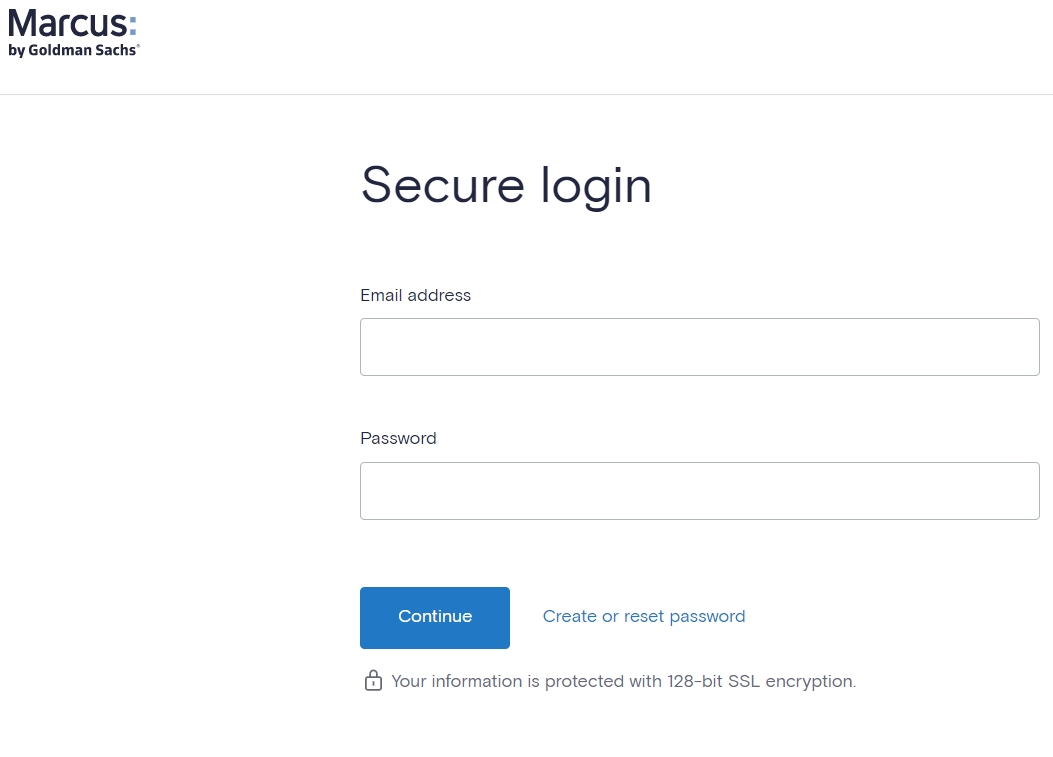Image resolution: width=1053 pixels, height=757 pixels.
Task: Click "128-bit" in the security notice
Action: [x=695, y=682]
